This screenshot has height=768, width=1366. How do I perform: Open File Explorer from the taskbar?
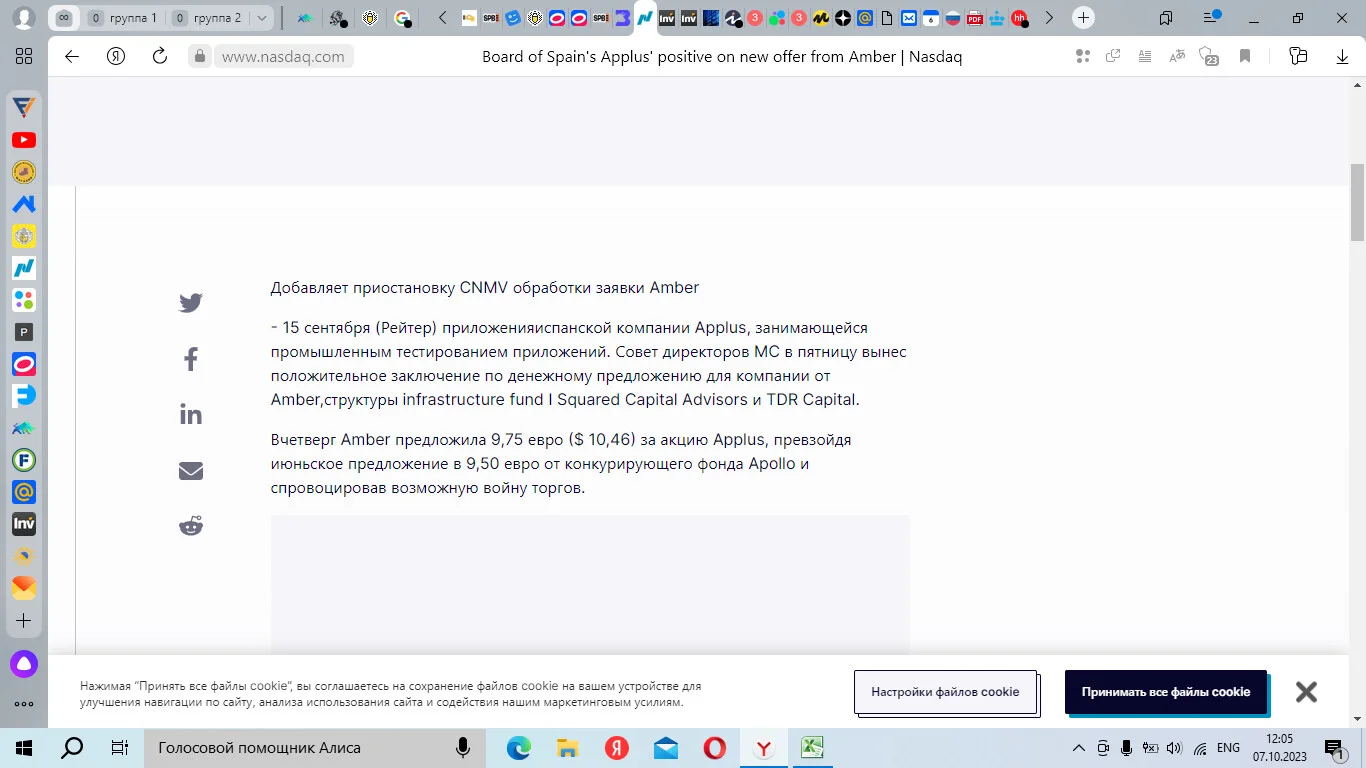[567, 748]
